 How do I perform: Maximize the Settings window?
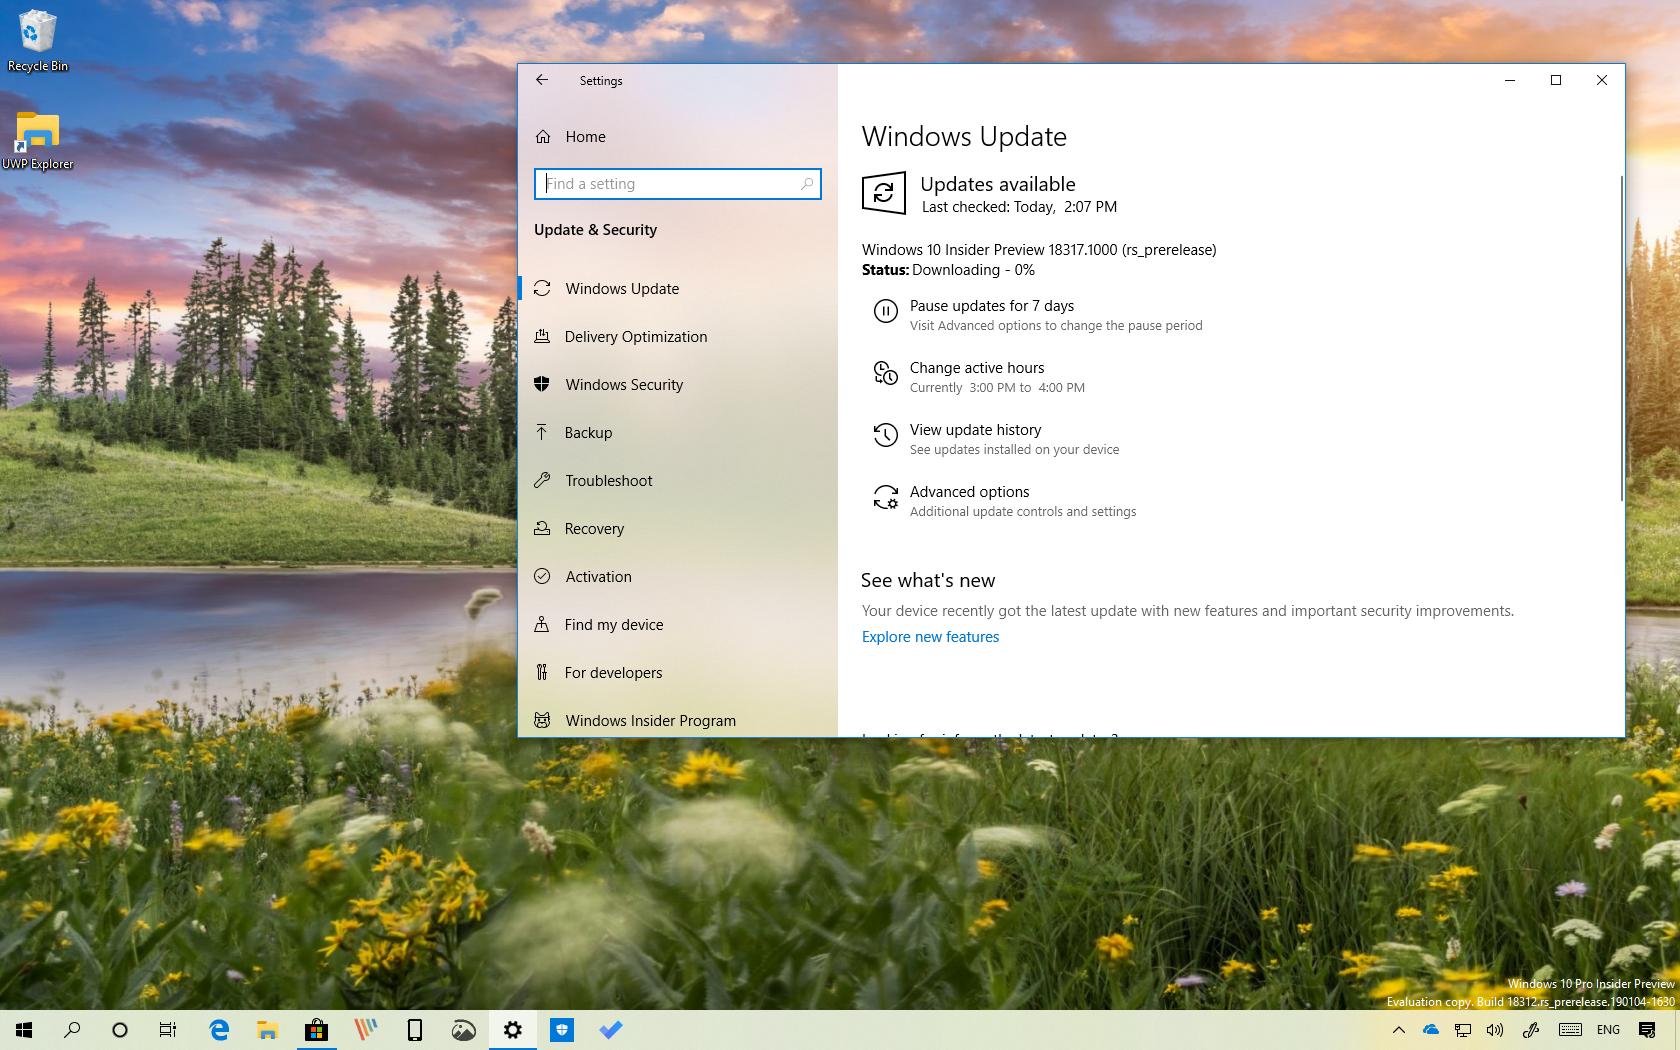[x=1556, y=80]
